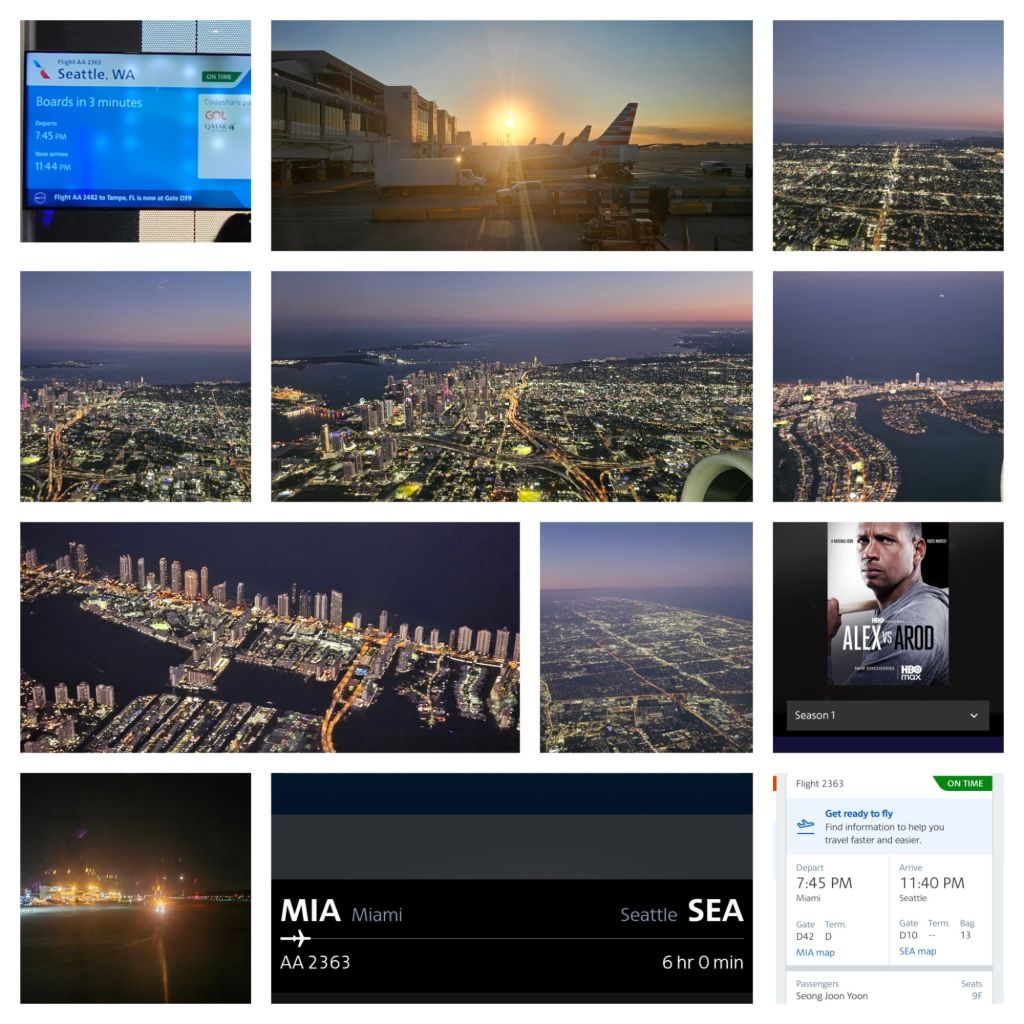The image size is (1024, 1024).
Task: Open the Get ready to fly link
Action: click(859, 814)
